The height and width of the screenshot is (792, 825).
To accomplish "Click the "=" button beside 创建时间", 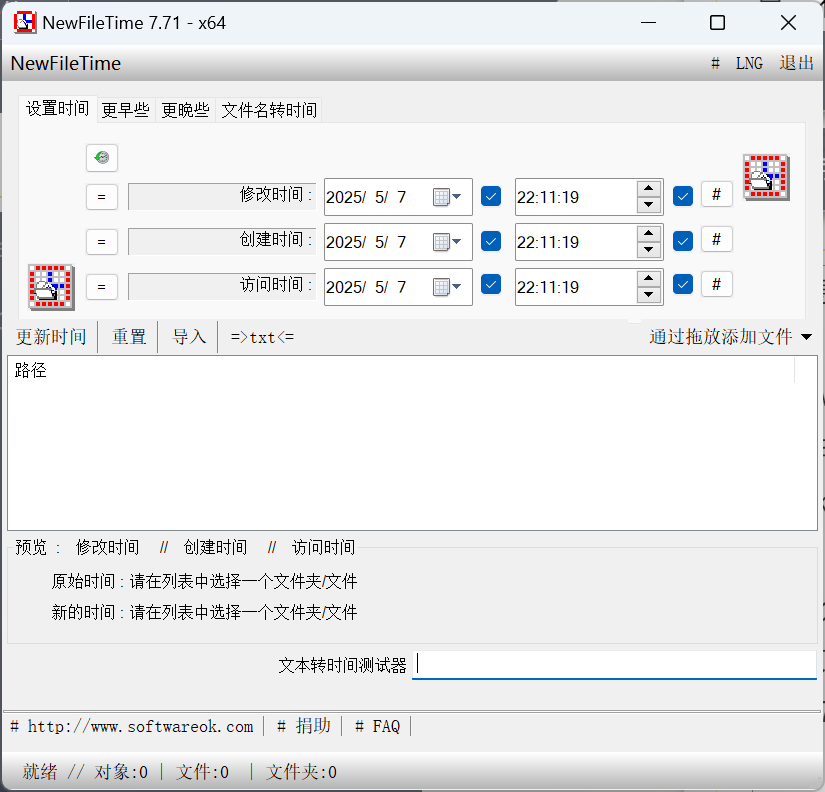I will pos(101,241).
